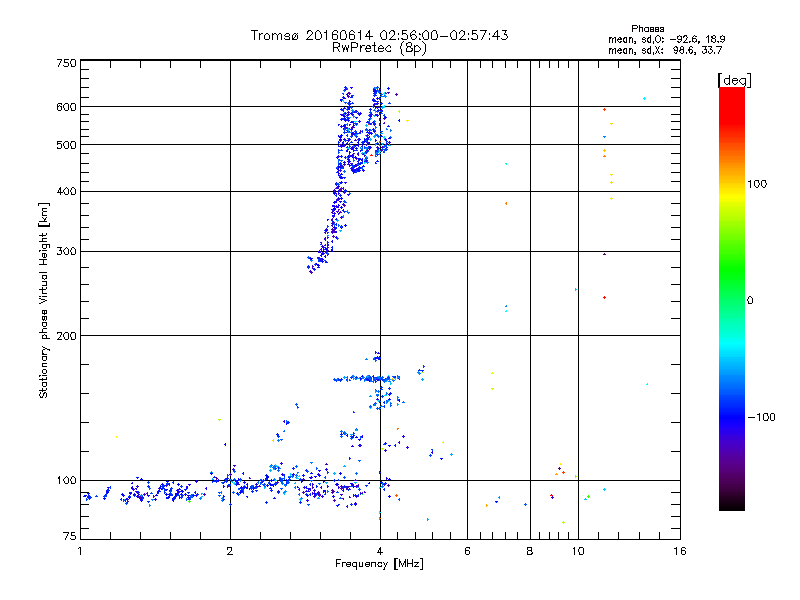Click the 'mean, sd,O: -92.6, 18.9' text

coord(666,39)
